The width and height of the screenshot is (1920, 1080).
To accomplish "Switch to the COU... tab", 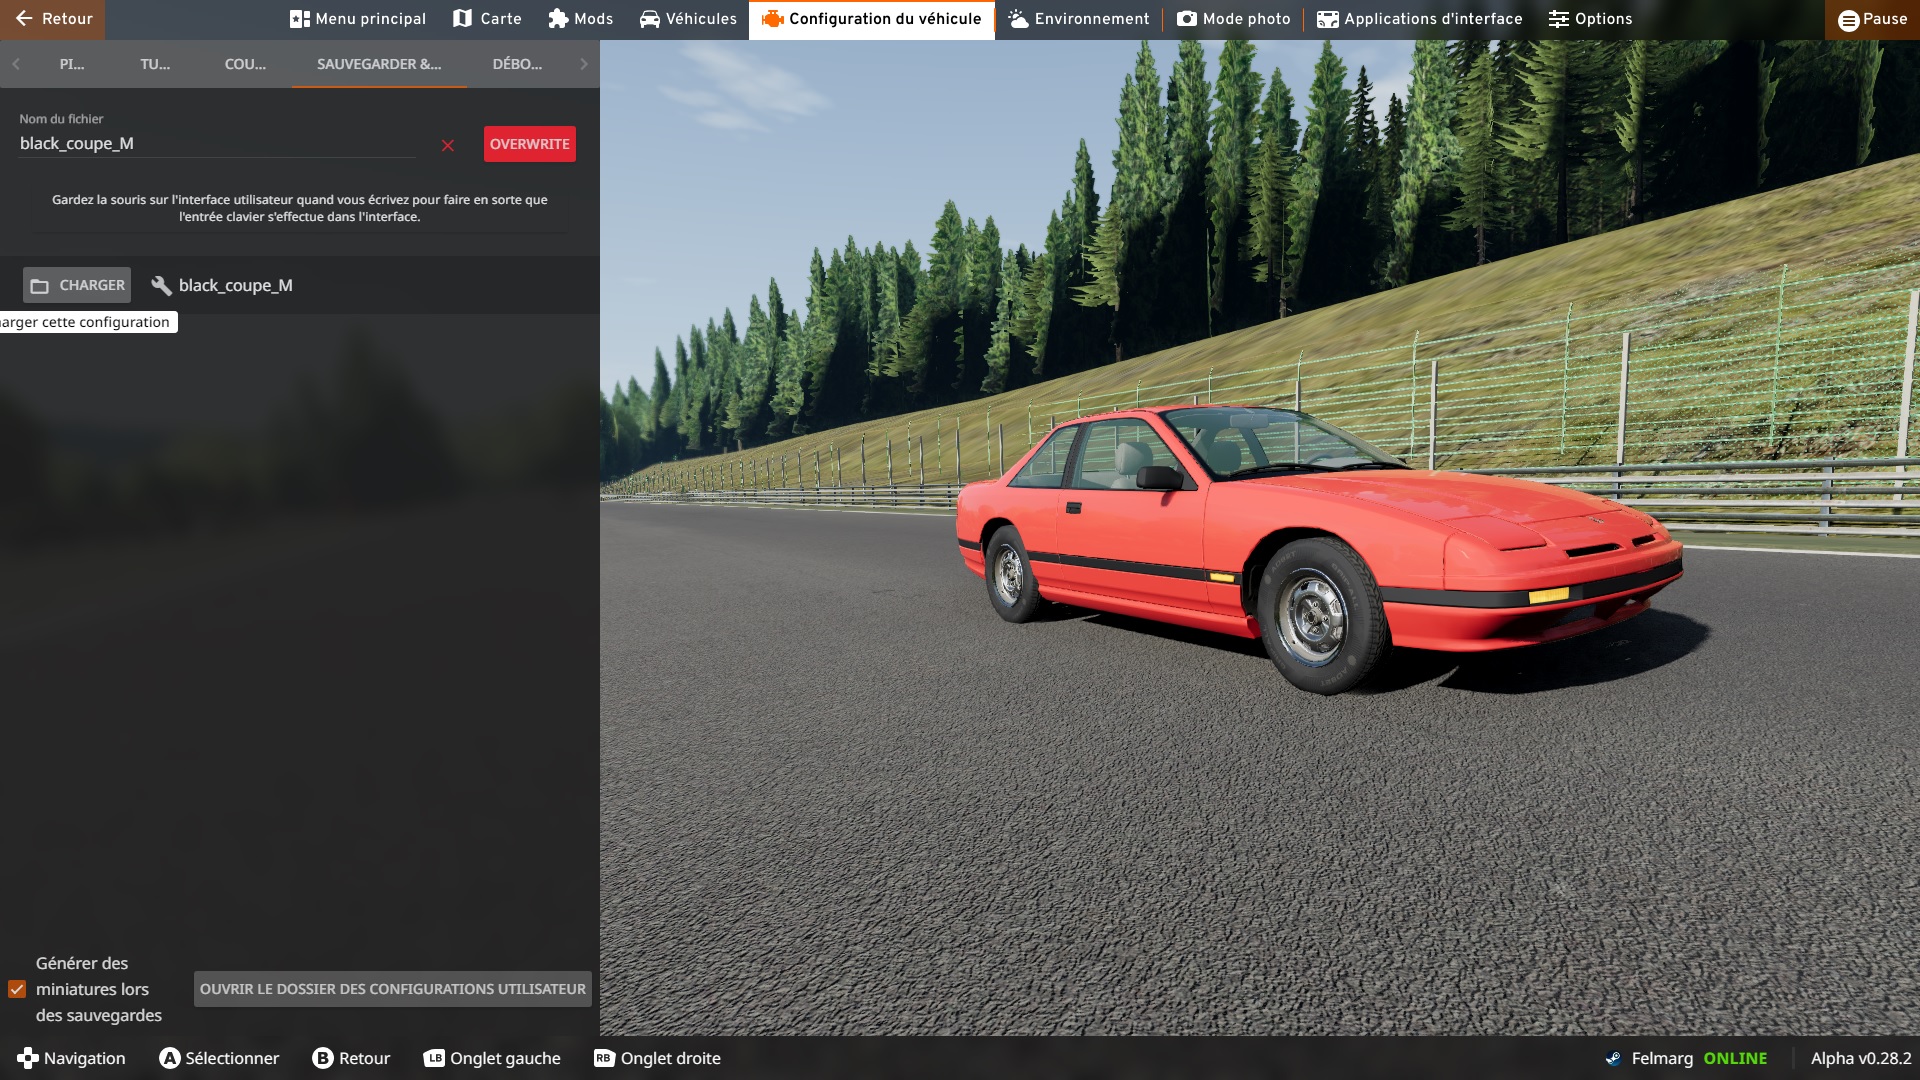I will (245, 64).
